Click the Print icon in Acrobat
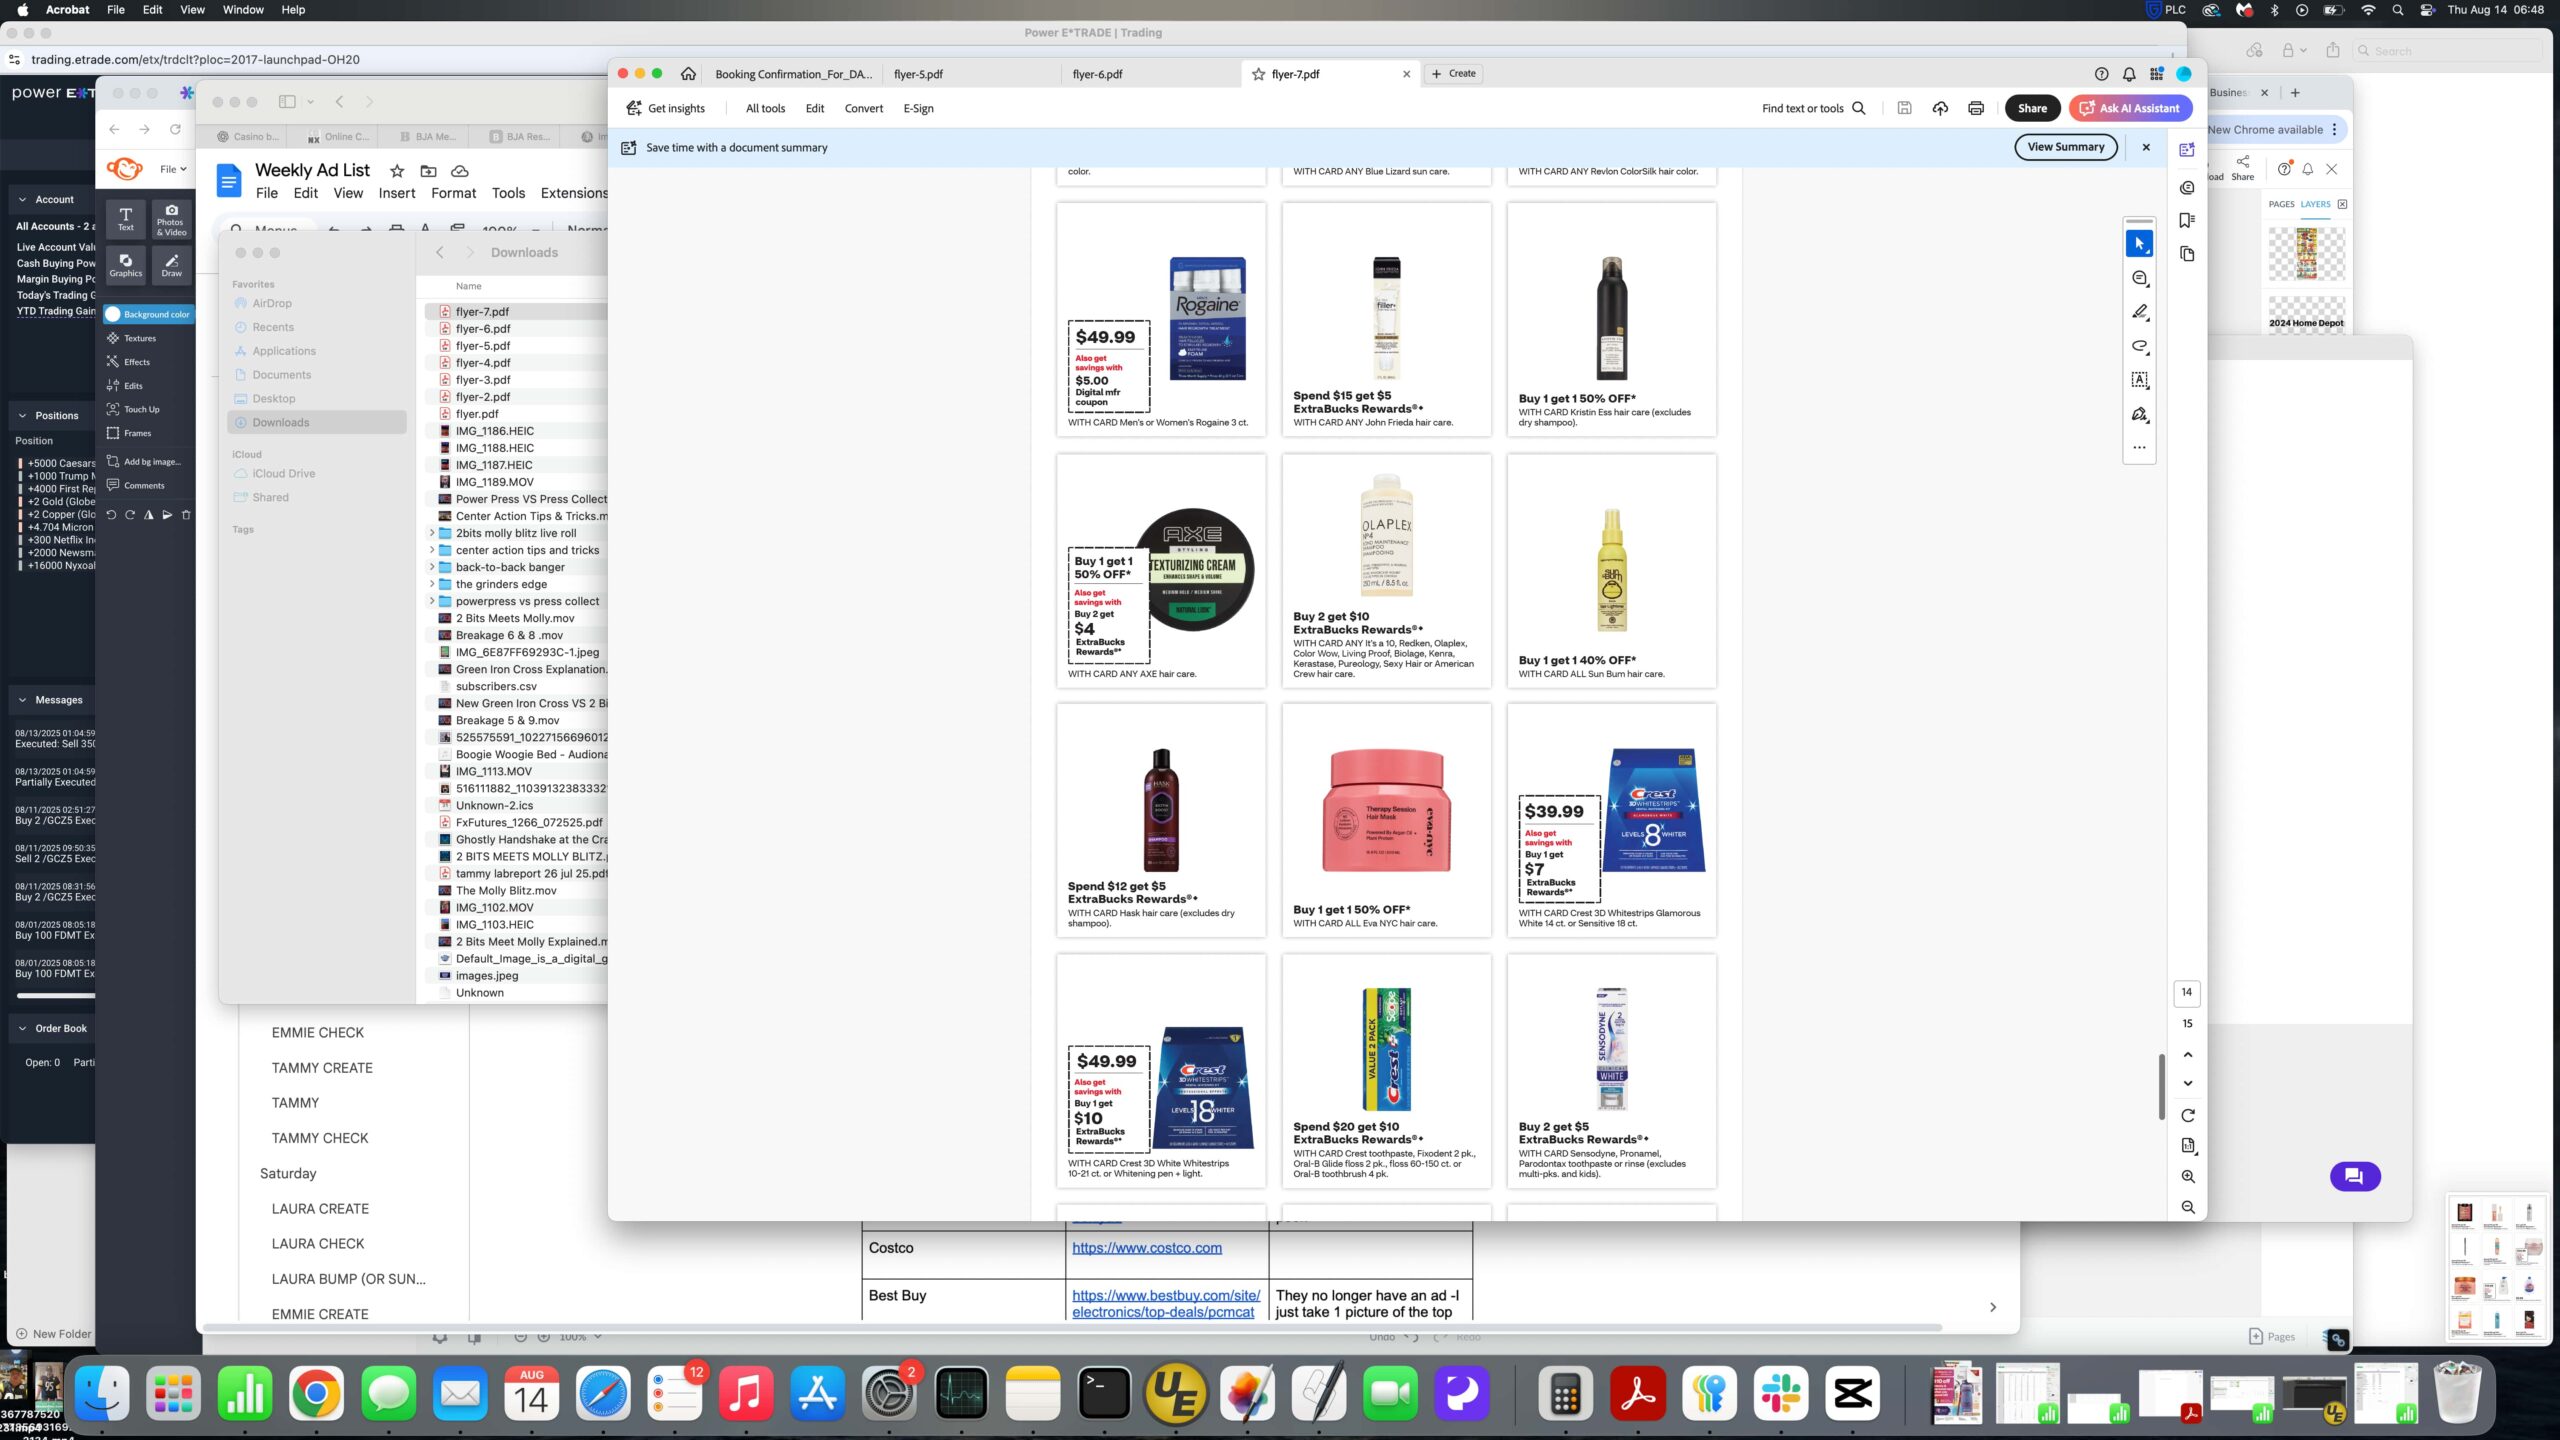This screenshot has width=2560, height=1440. tap(1976, 108)
